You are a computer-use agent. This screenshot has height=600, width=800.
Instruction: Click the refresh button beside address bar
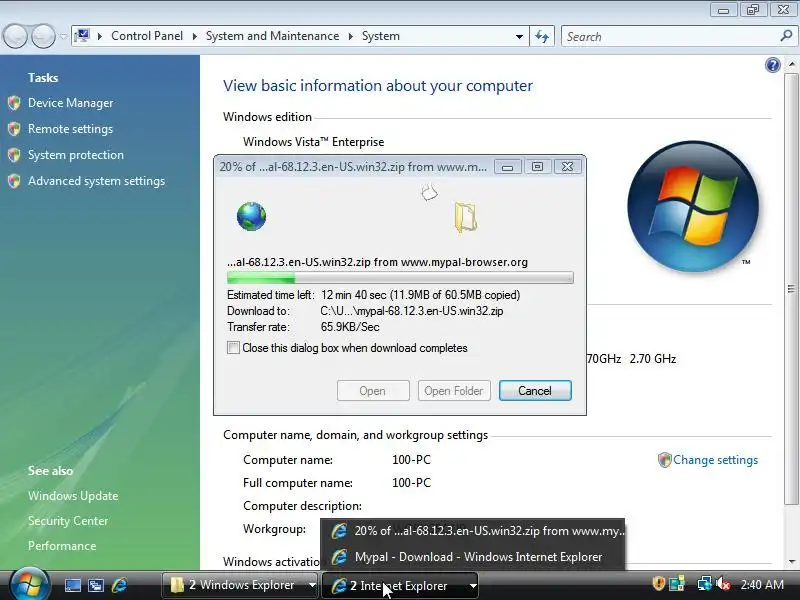tap(542, 37)
